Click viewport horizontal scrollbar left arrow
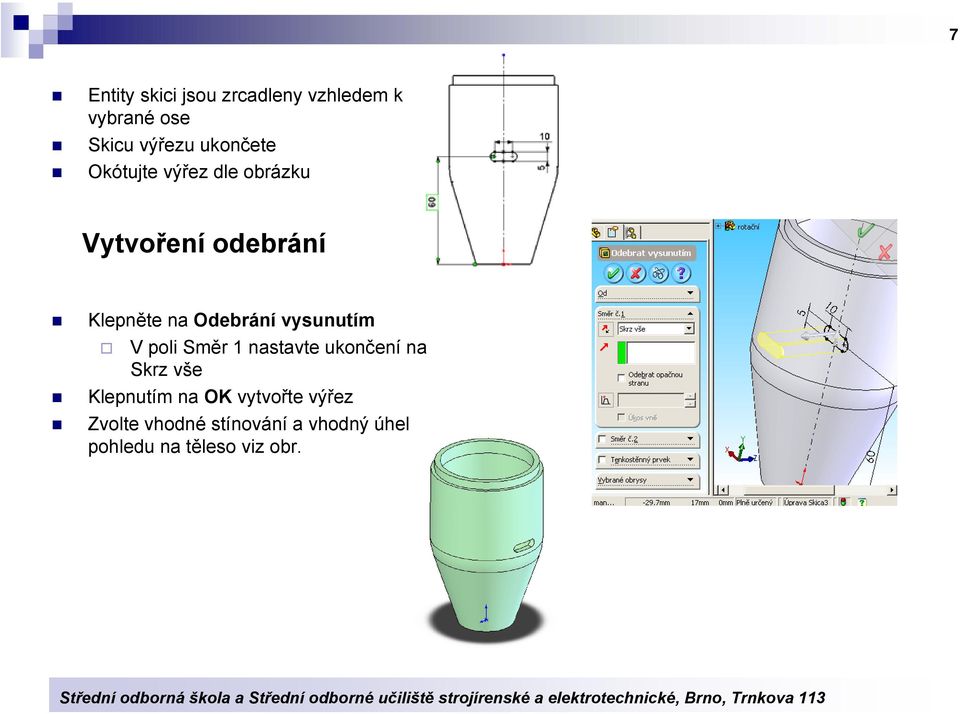960x714 pixels. click(723, 490)
